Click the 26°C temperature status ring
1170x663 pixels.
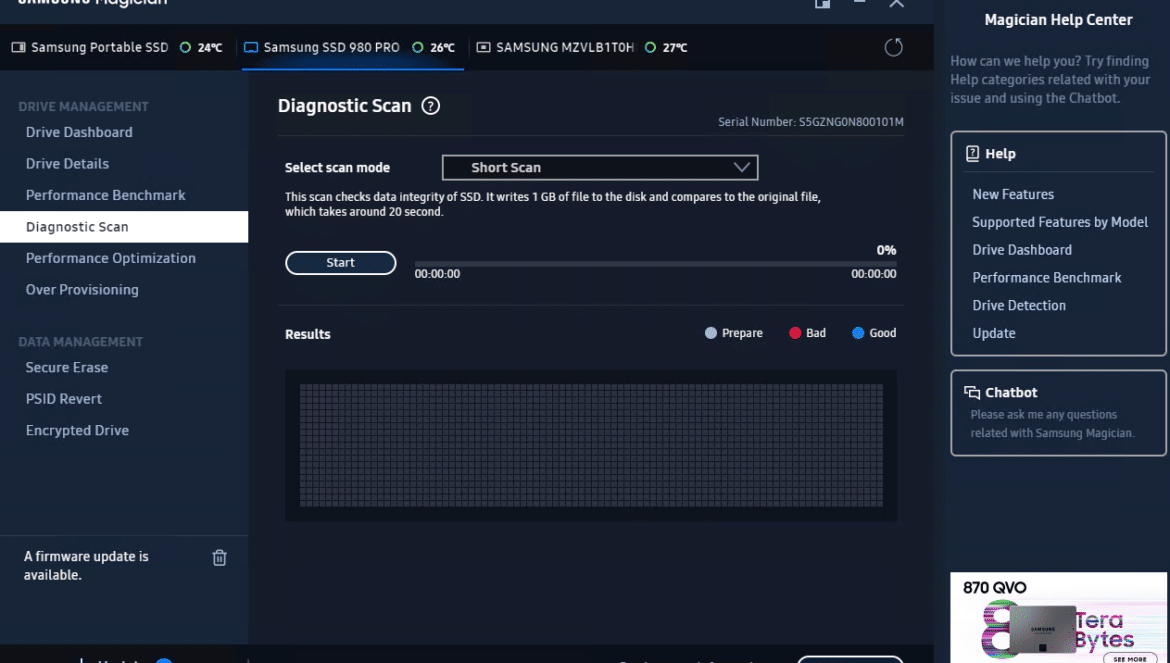418,48
